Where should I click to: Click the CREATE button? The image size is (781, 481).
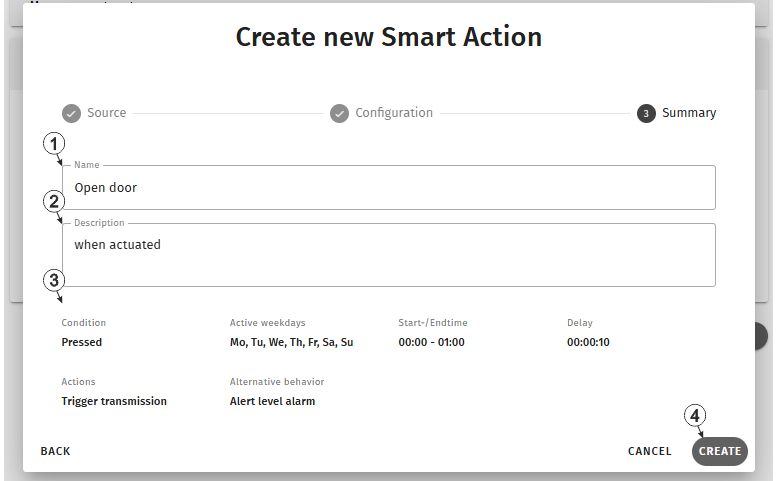[720, 451]
